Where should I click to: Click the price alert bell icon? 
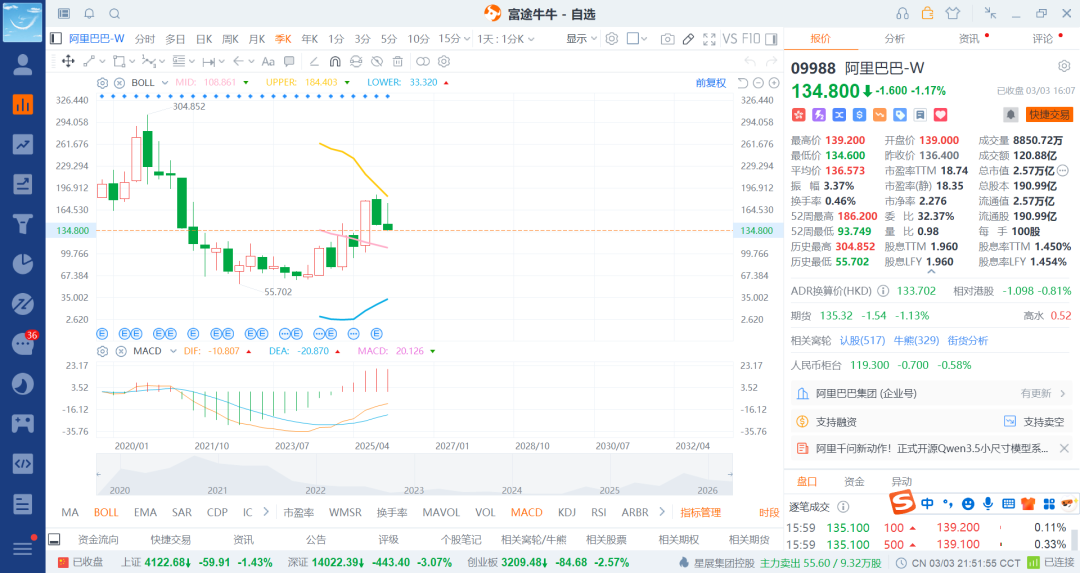1011,115
